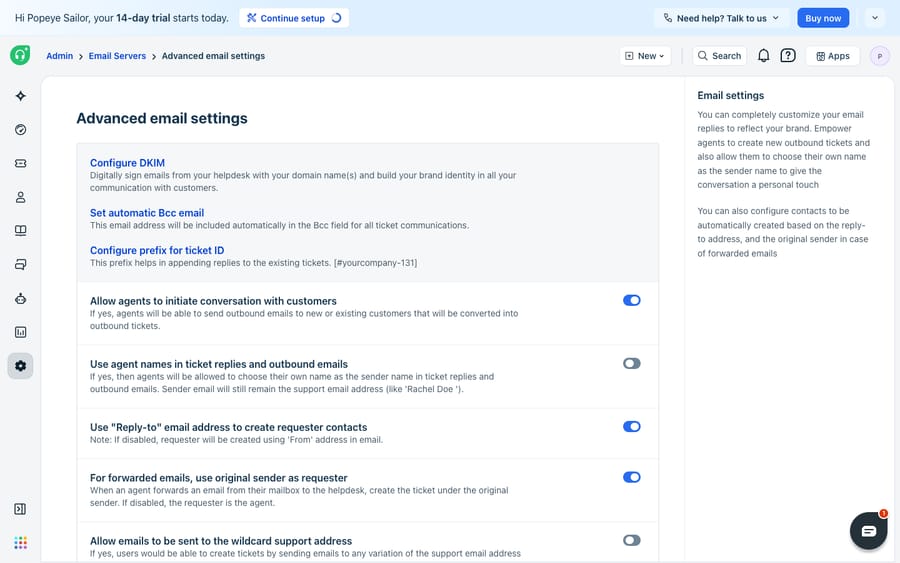
Task: Click the sidebar expand panel icon
Action: pyautogui.click(x=20, y=509)
